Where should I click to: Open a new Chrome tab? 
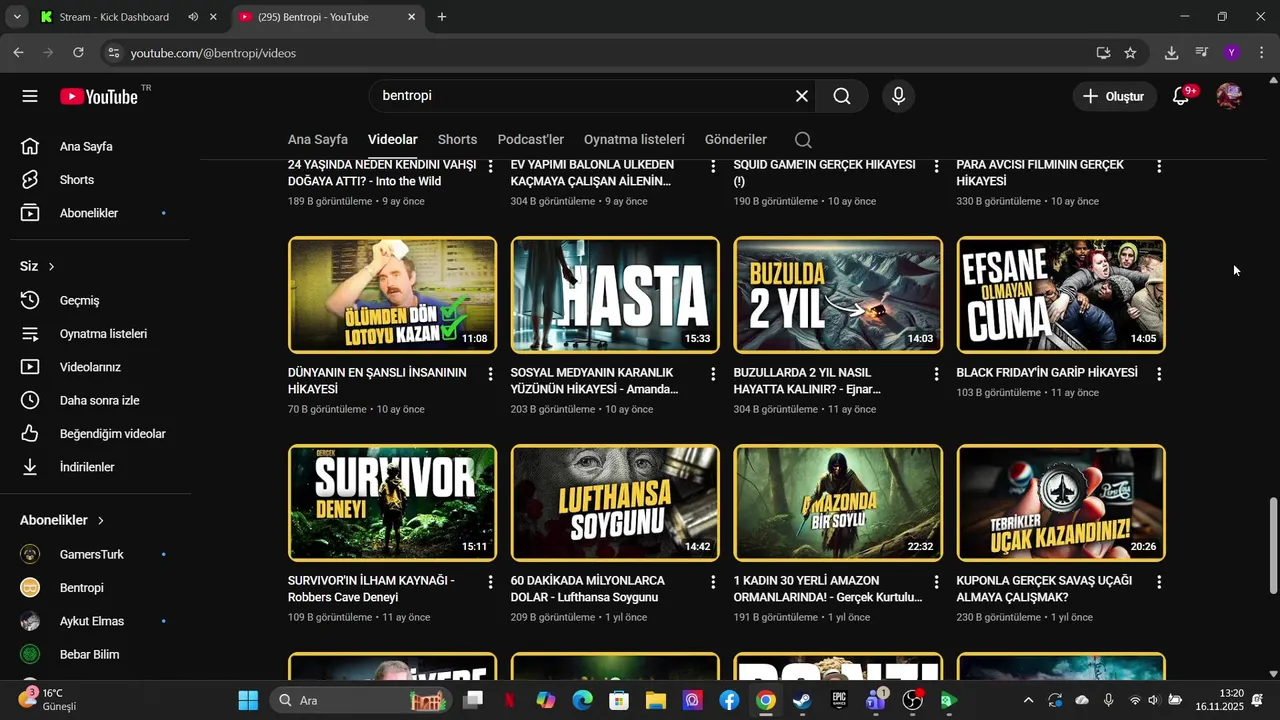pyautogui.click(x=442, y=17)
